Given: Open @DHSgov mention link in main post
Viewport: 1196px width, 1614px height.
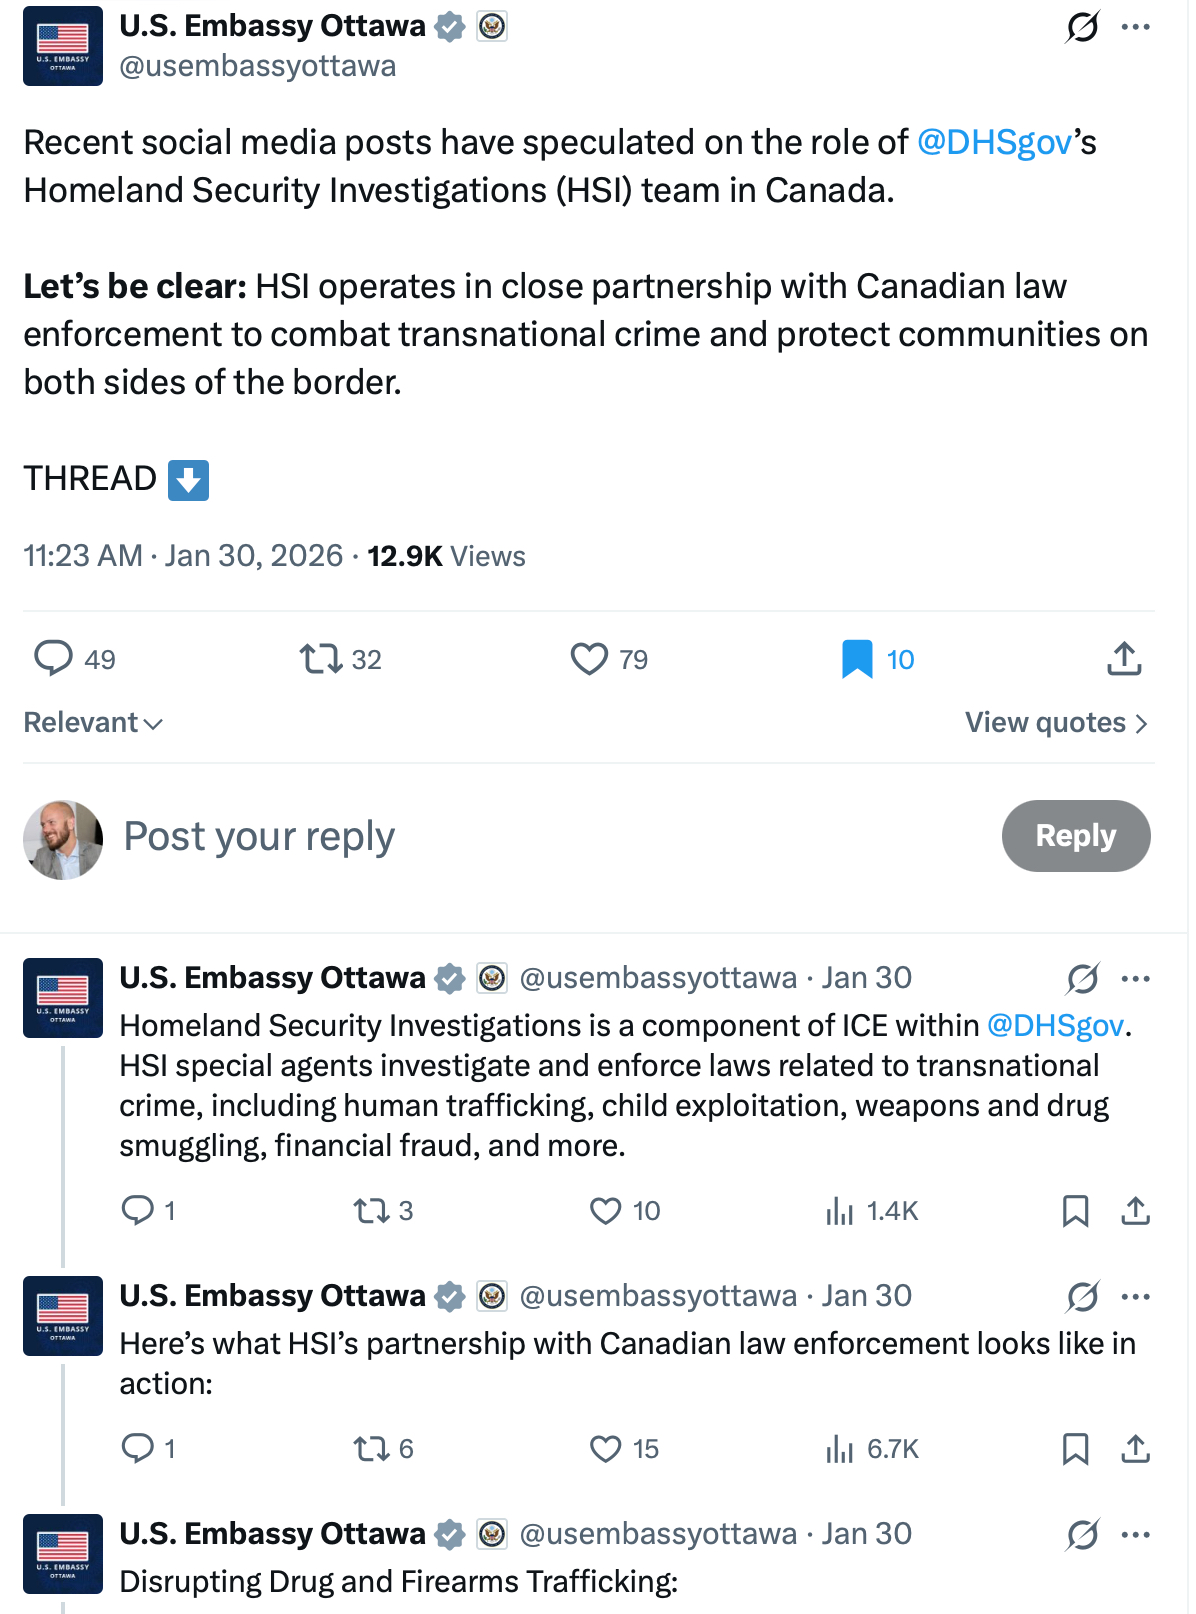Looking at the screenshot, I should point(995,142).
